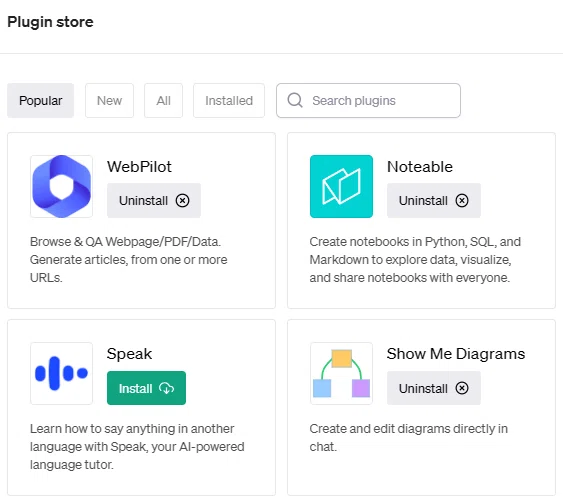Click the search magnifier icon

pyautogui.click(x=295, y=100)
